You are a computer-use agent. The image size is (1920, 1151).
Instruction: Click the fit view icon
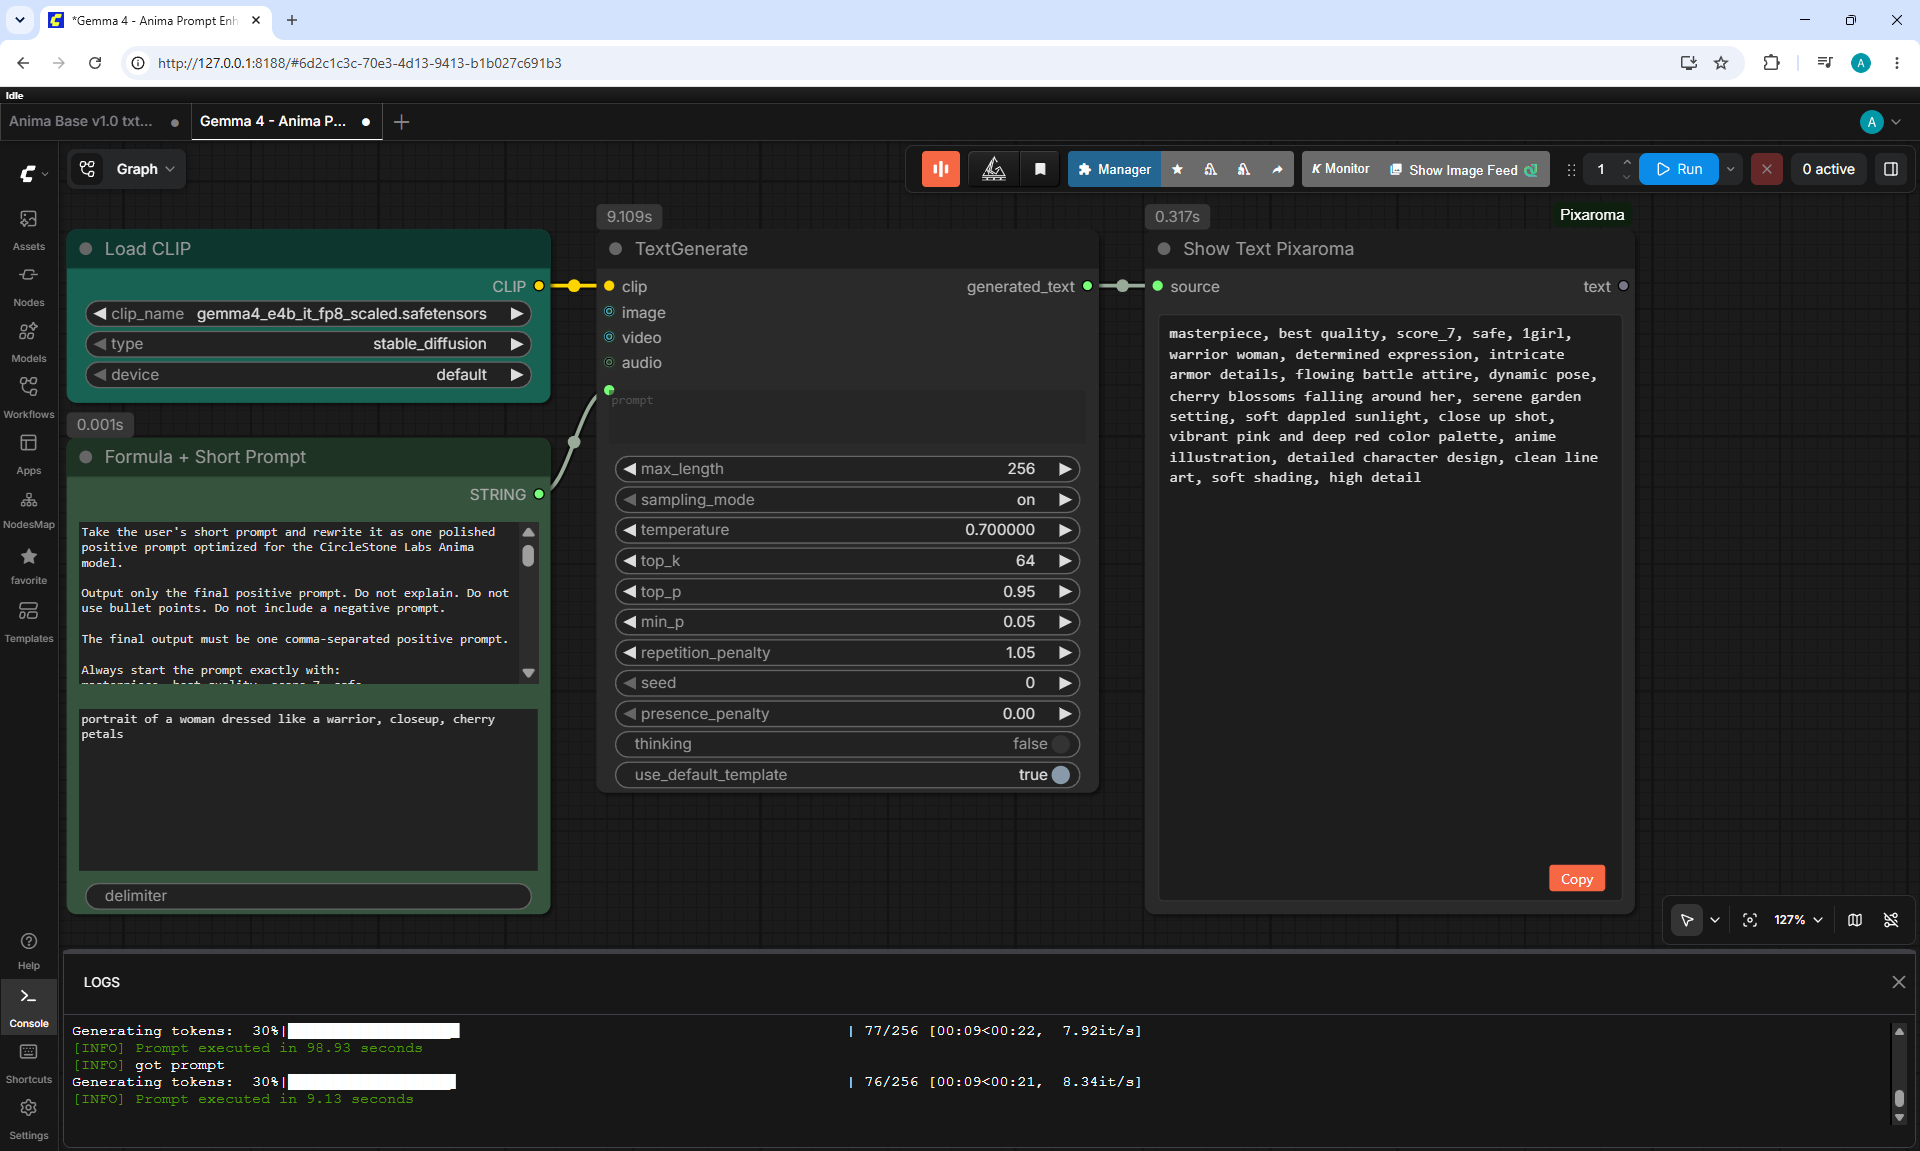[x=1749, y=920]
